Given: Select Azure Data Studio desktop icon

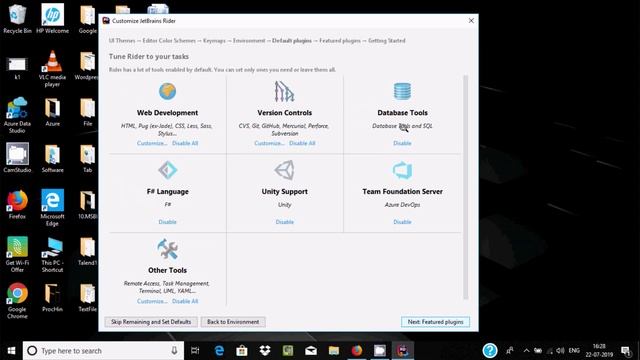Looking at the screenshot, I should tap(17, 115).
